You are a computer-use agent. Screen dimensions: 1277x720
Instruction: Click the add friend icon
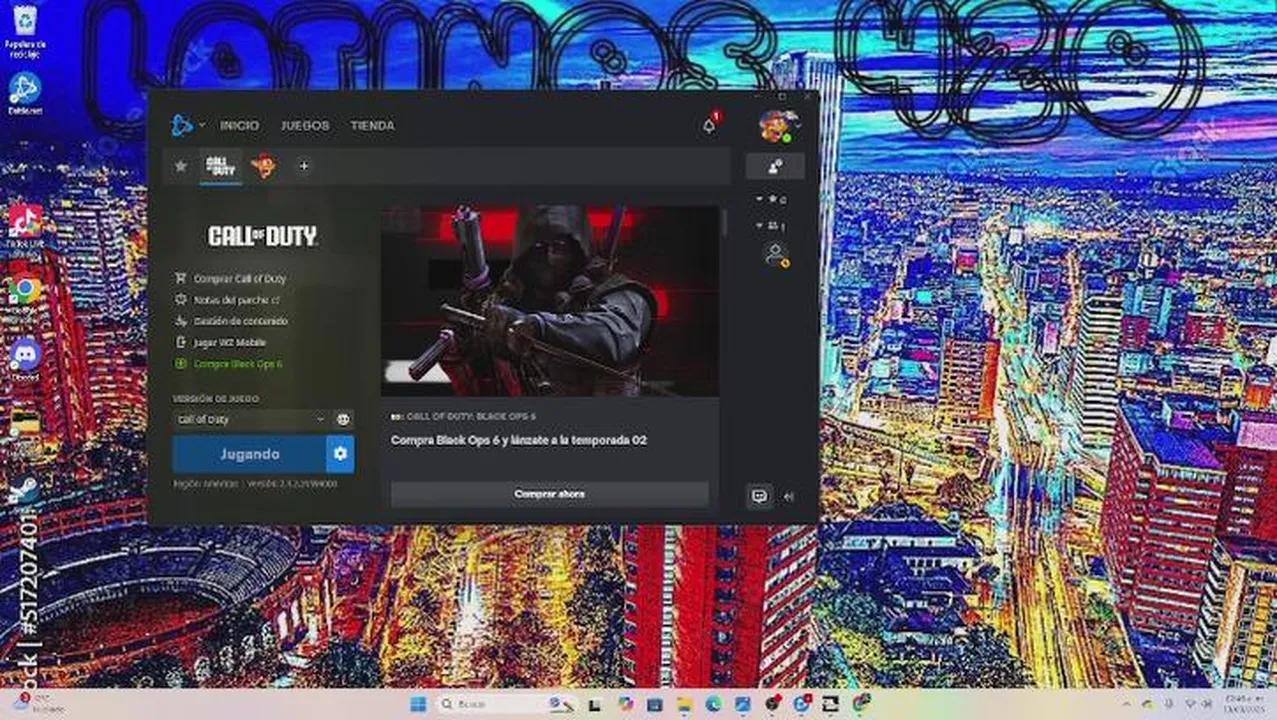point(774,166)
